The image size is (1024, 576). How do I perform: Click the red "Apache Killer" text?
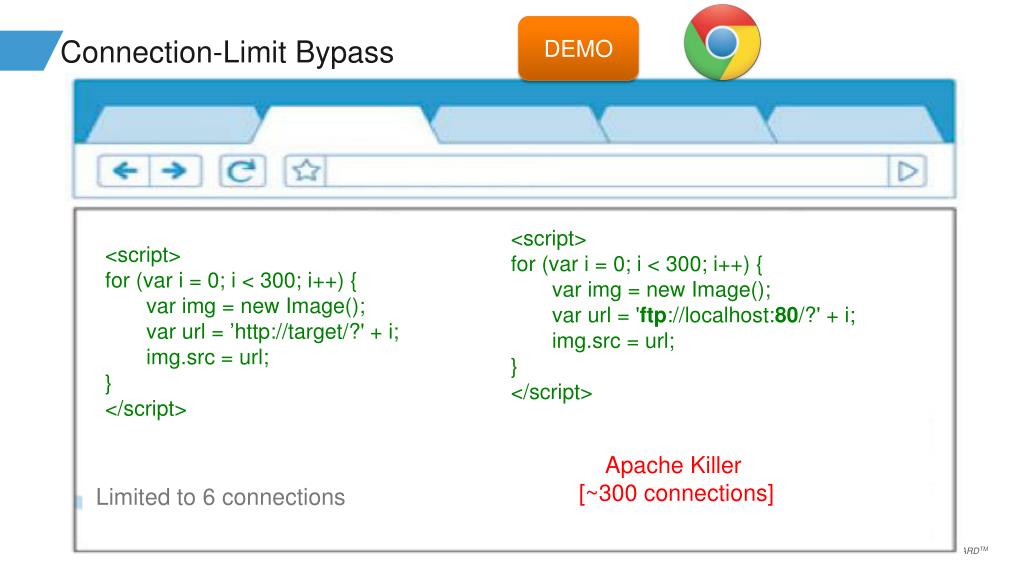673,465
